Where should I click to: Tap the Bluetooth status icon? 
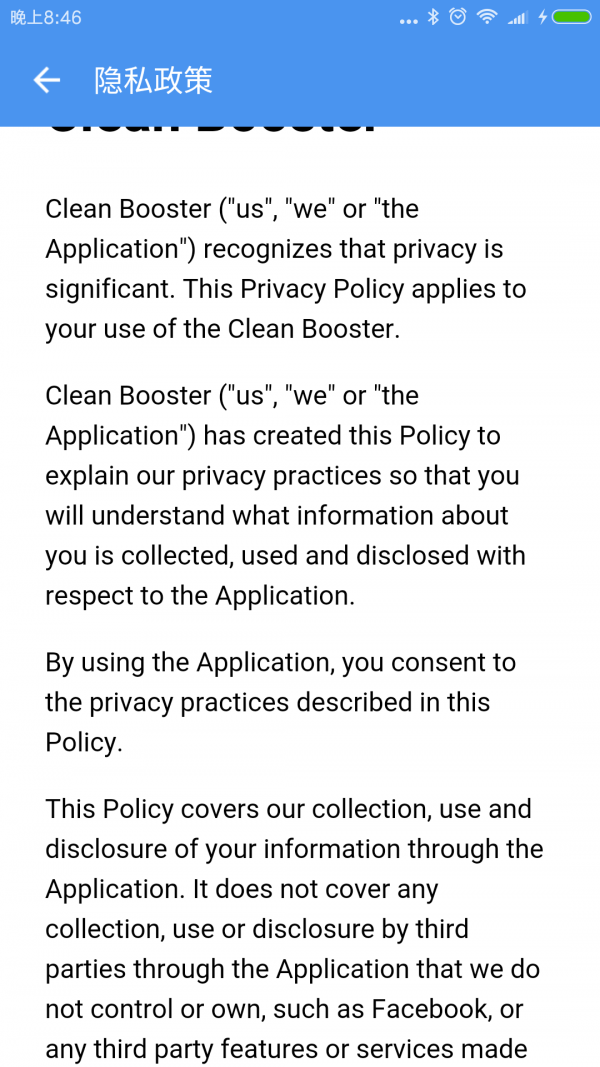(433, 18)
